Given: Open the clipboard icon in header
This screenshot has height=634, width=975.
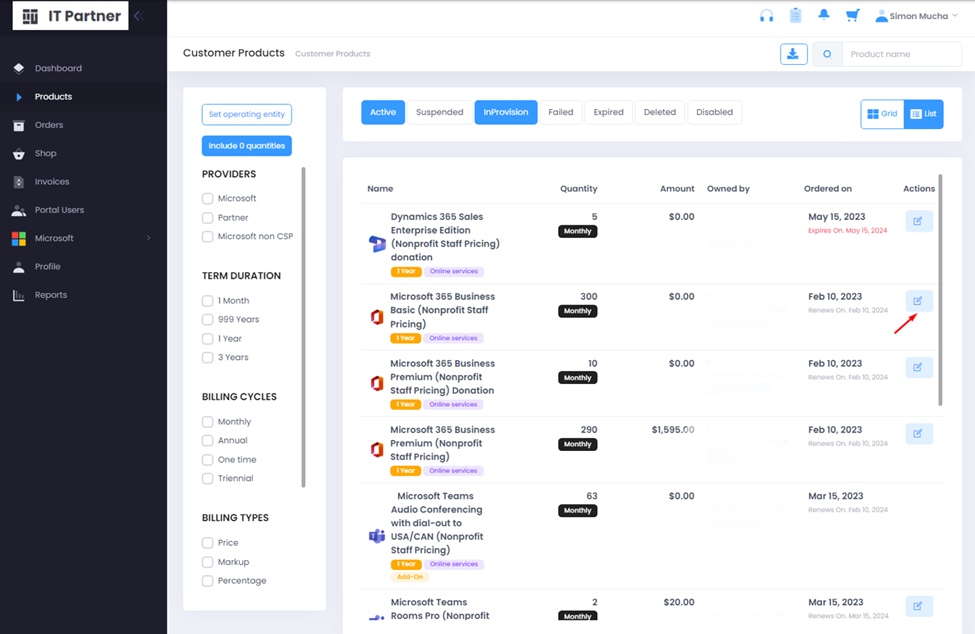Looking at the screenshot, I should (x=795, y=16).
